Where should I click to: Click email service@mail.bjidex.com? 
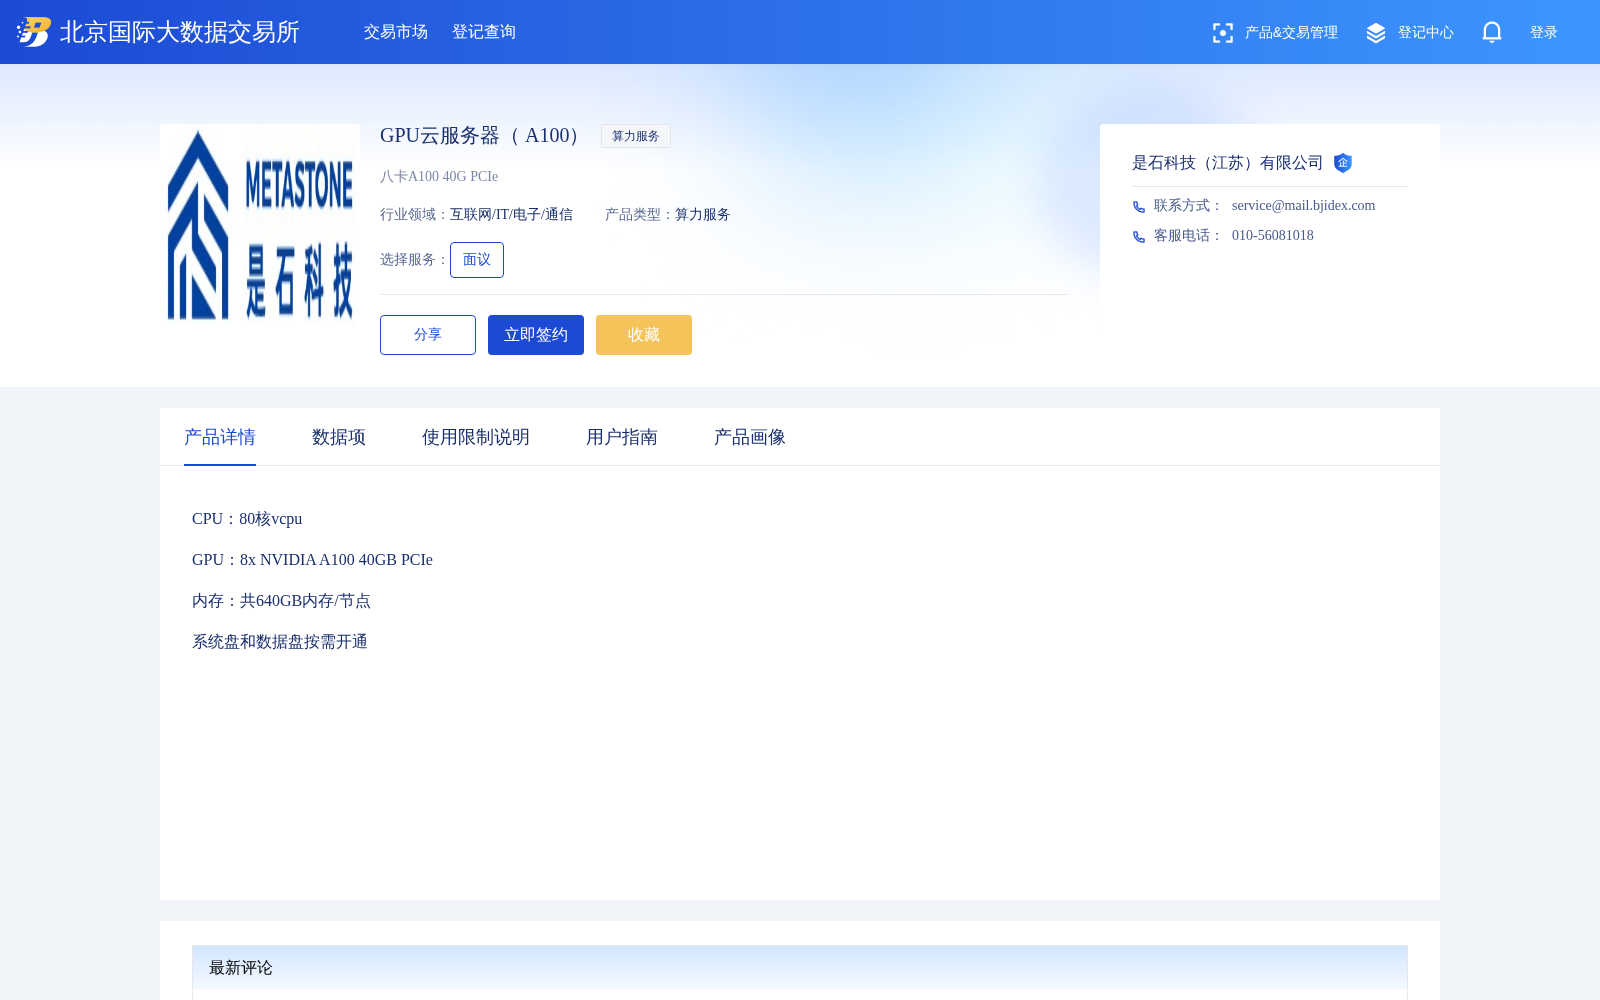tap(1303, 205)
